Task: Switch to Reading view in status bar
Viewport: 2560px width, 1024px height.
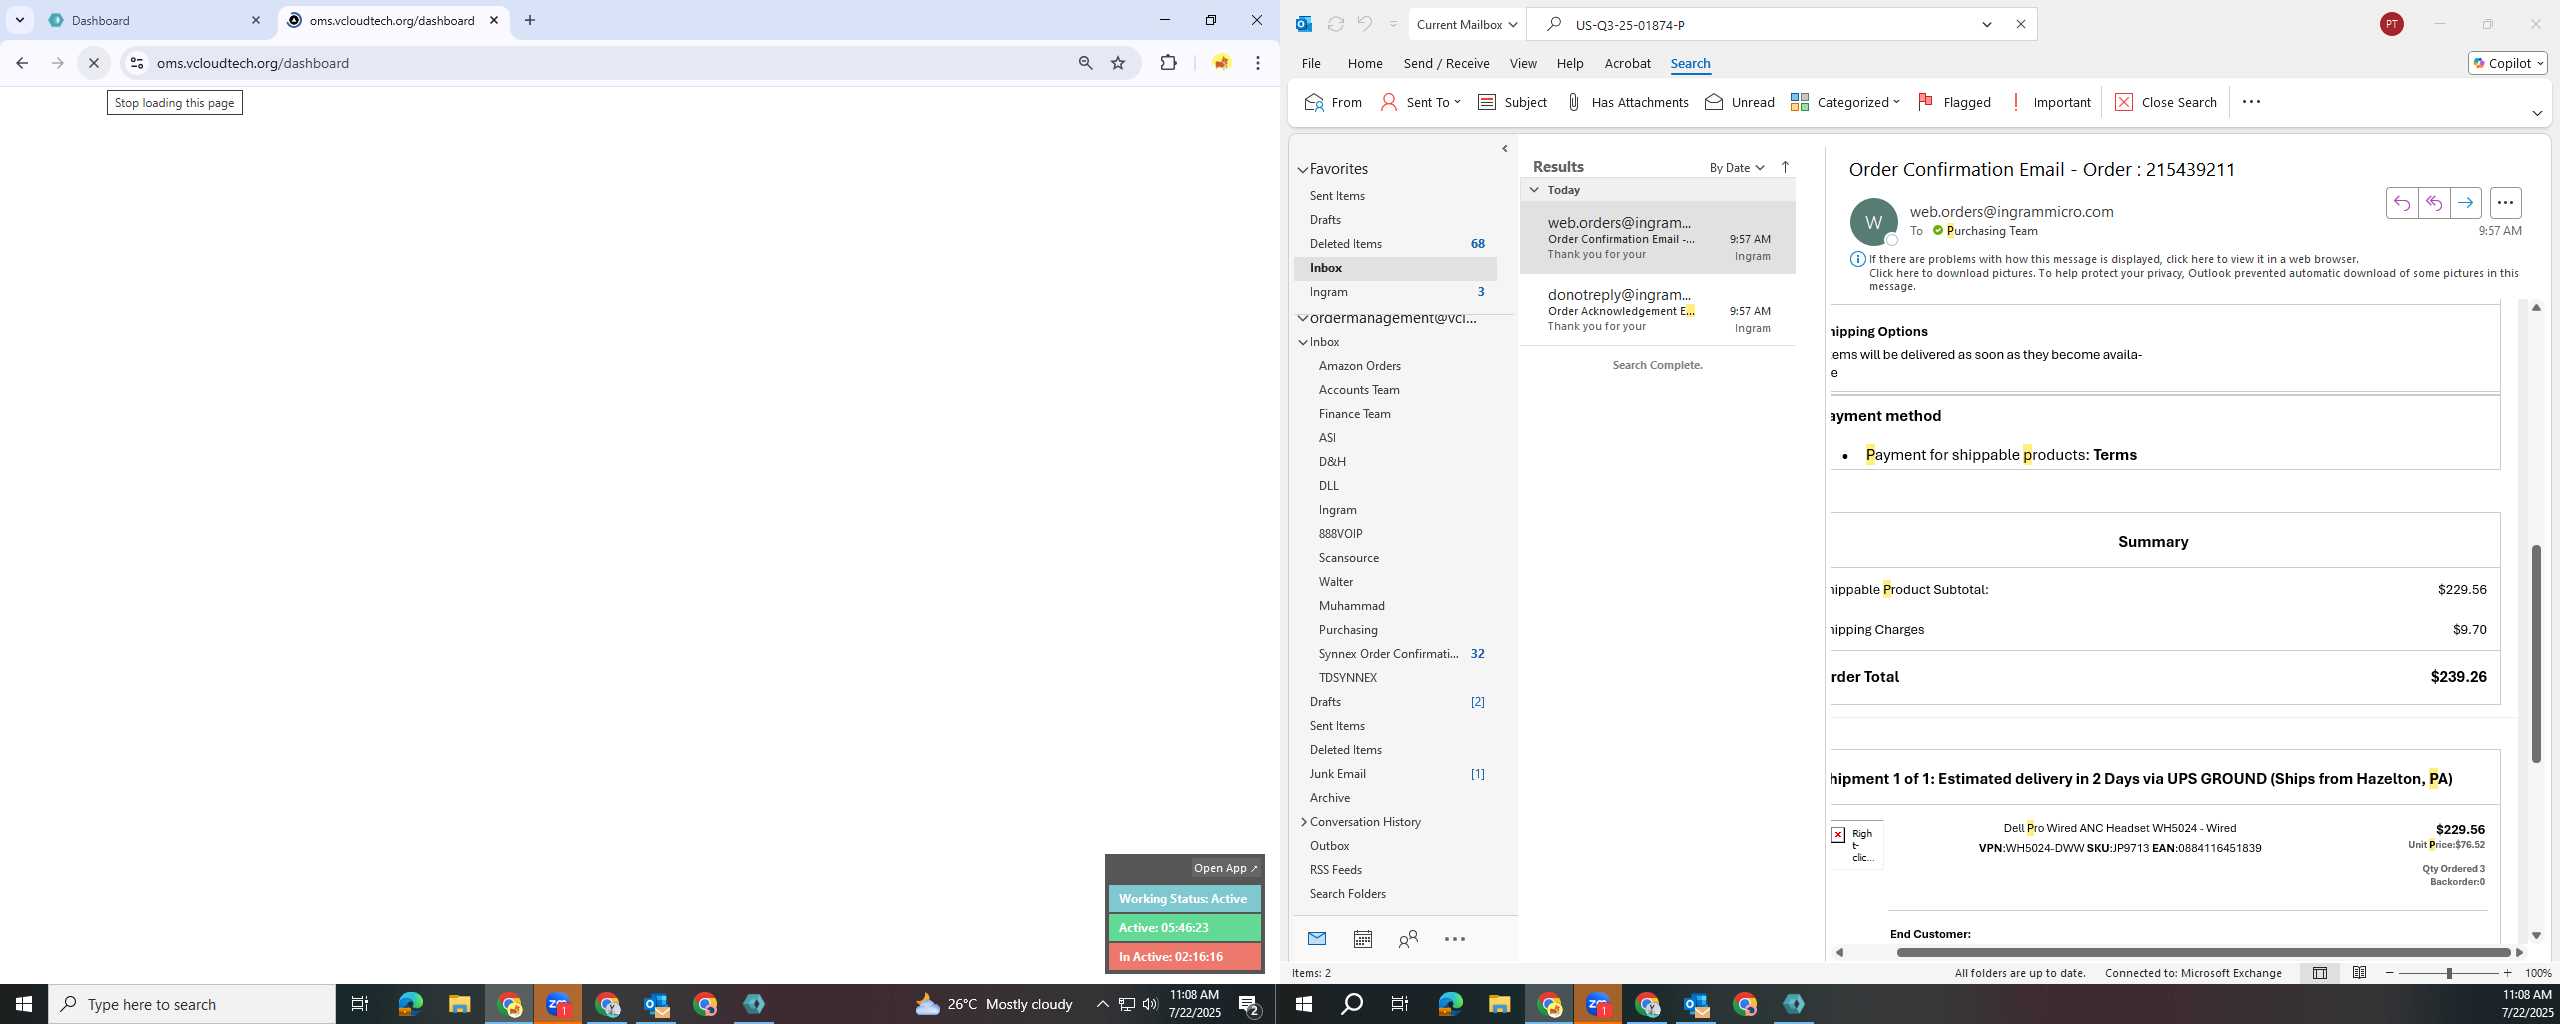Action: (2359, 973)
